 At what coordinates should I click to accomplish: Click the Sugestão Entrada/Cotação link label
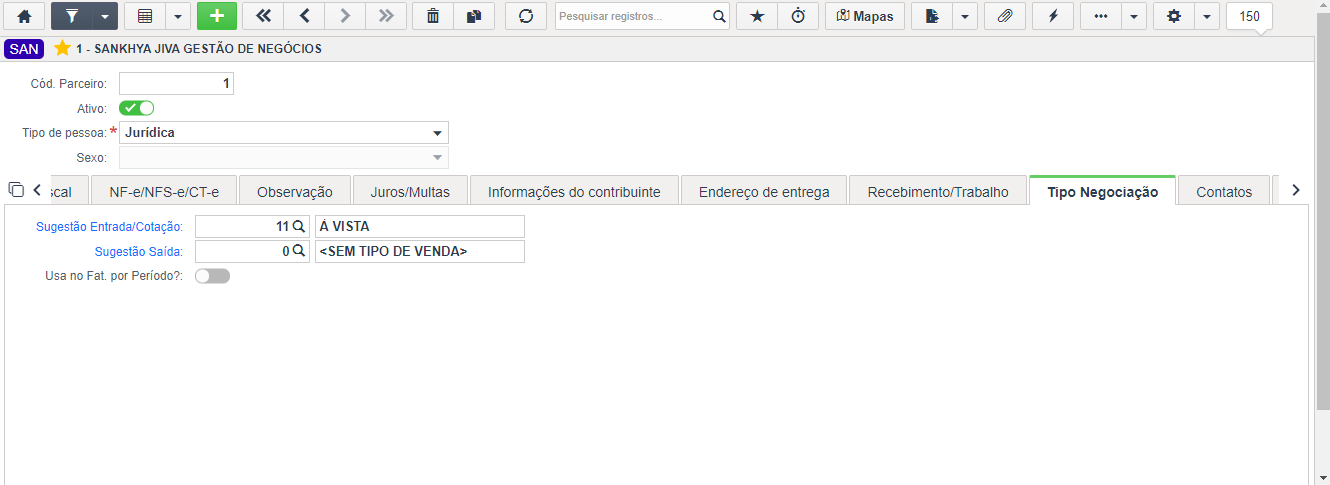coord(109,227)
